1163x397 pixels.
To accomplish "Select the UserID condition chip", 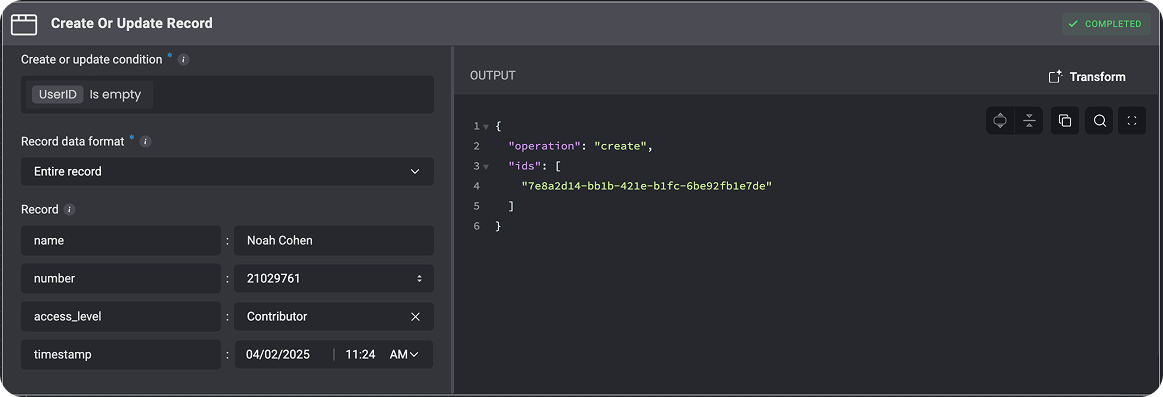I will (57, 95).
